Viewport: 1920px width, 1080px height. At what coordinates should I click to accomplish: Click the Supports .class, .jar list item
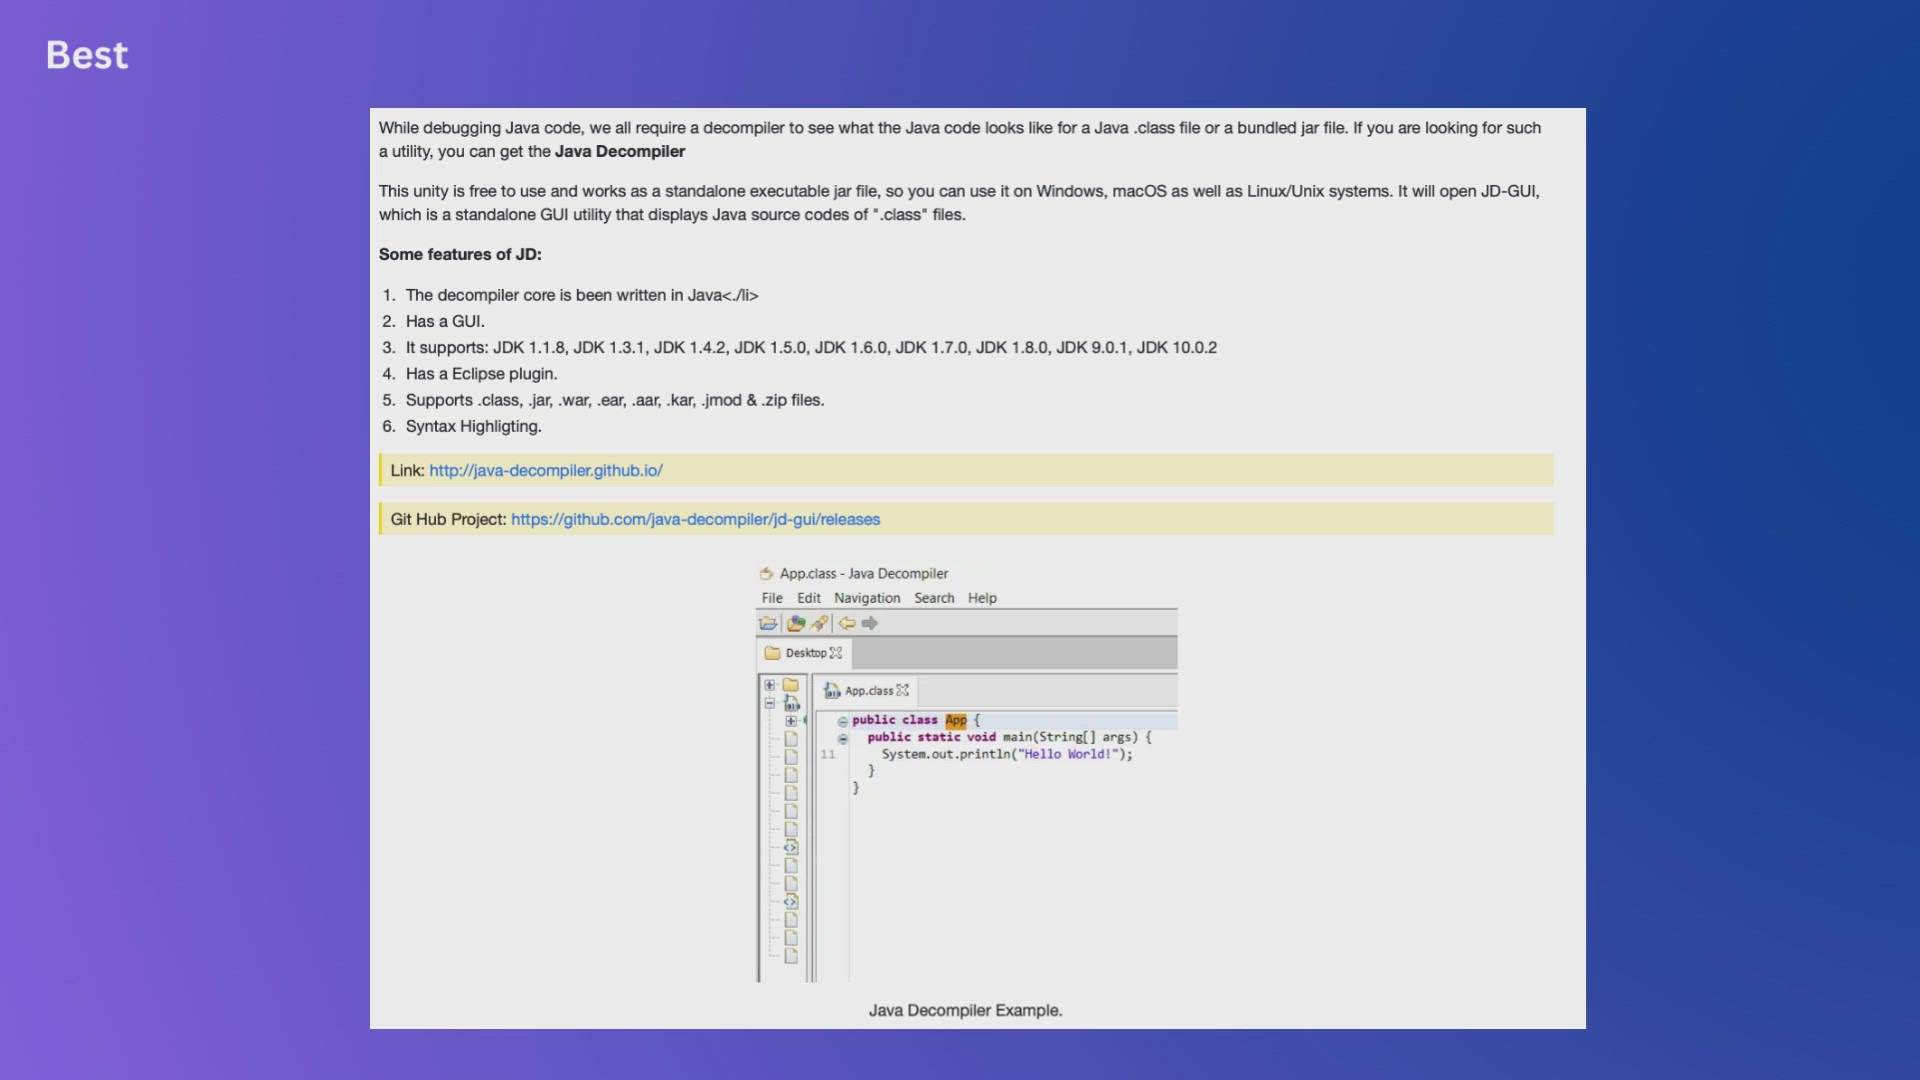click(615, 400)
